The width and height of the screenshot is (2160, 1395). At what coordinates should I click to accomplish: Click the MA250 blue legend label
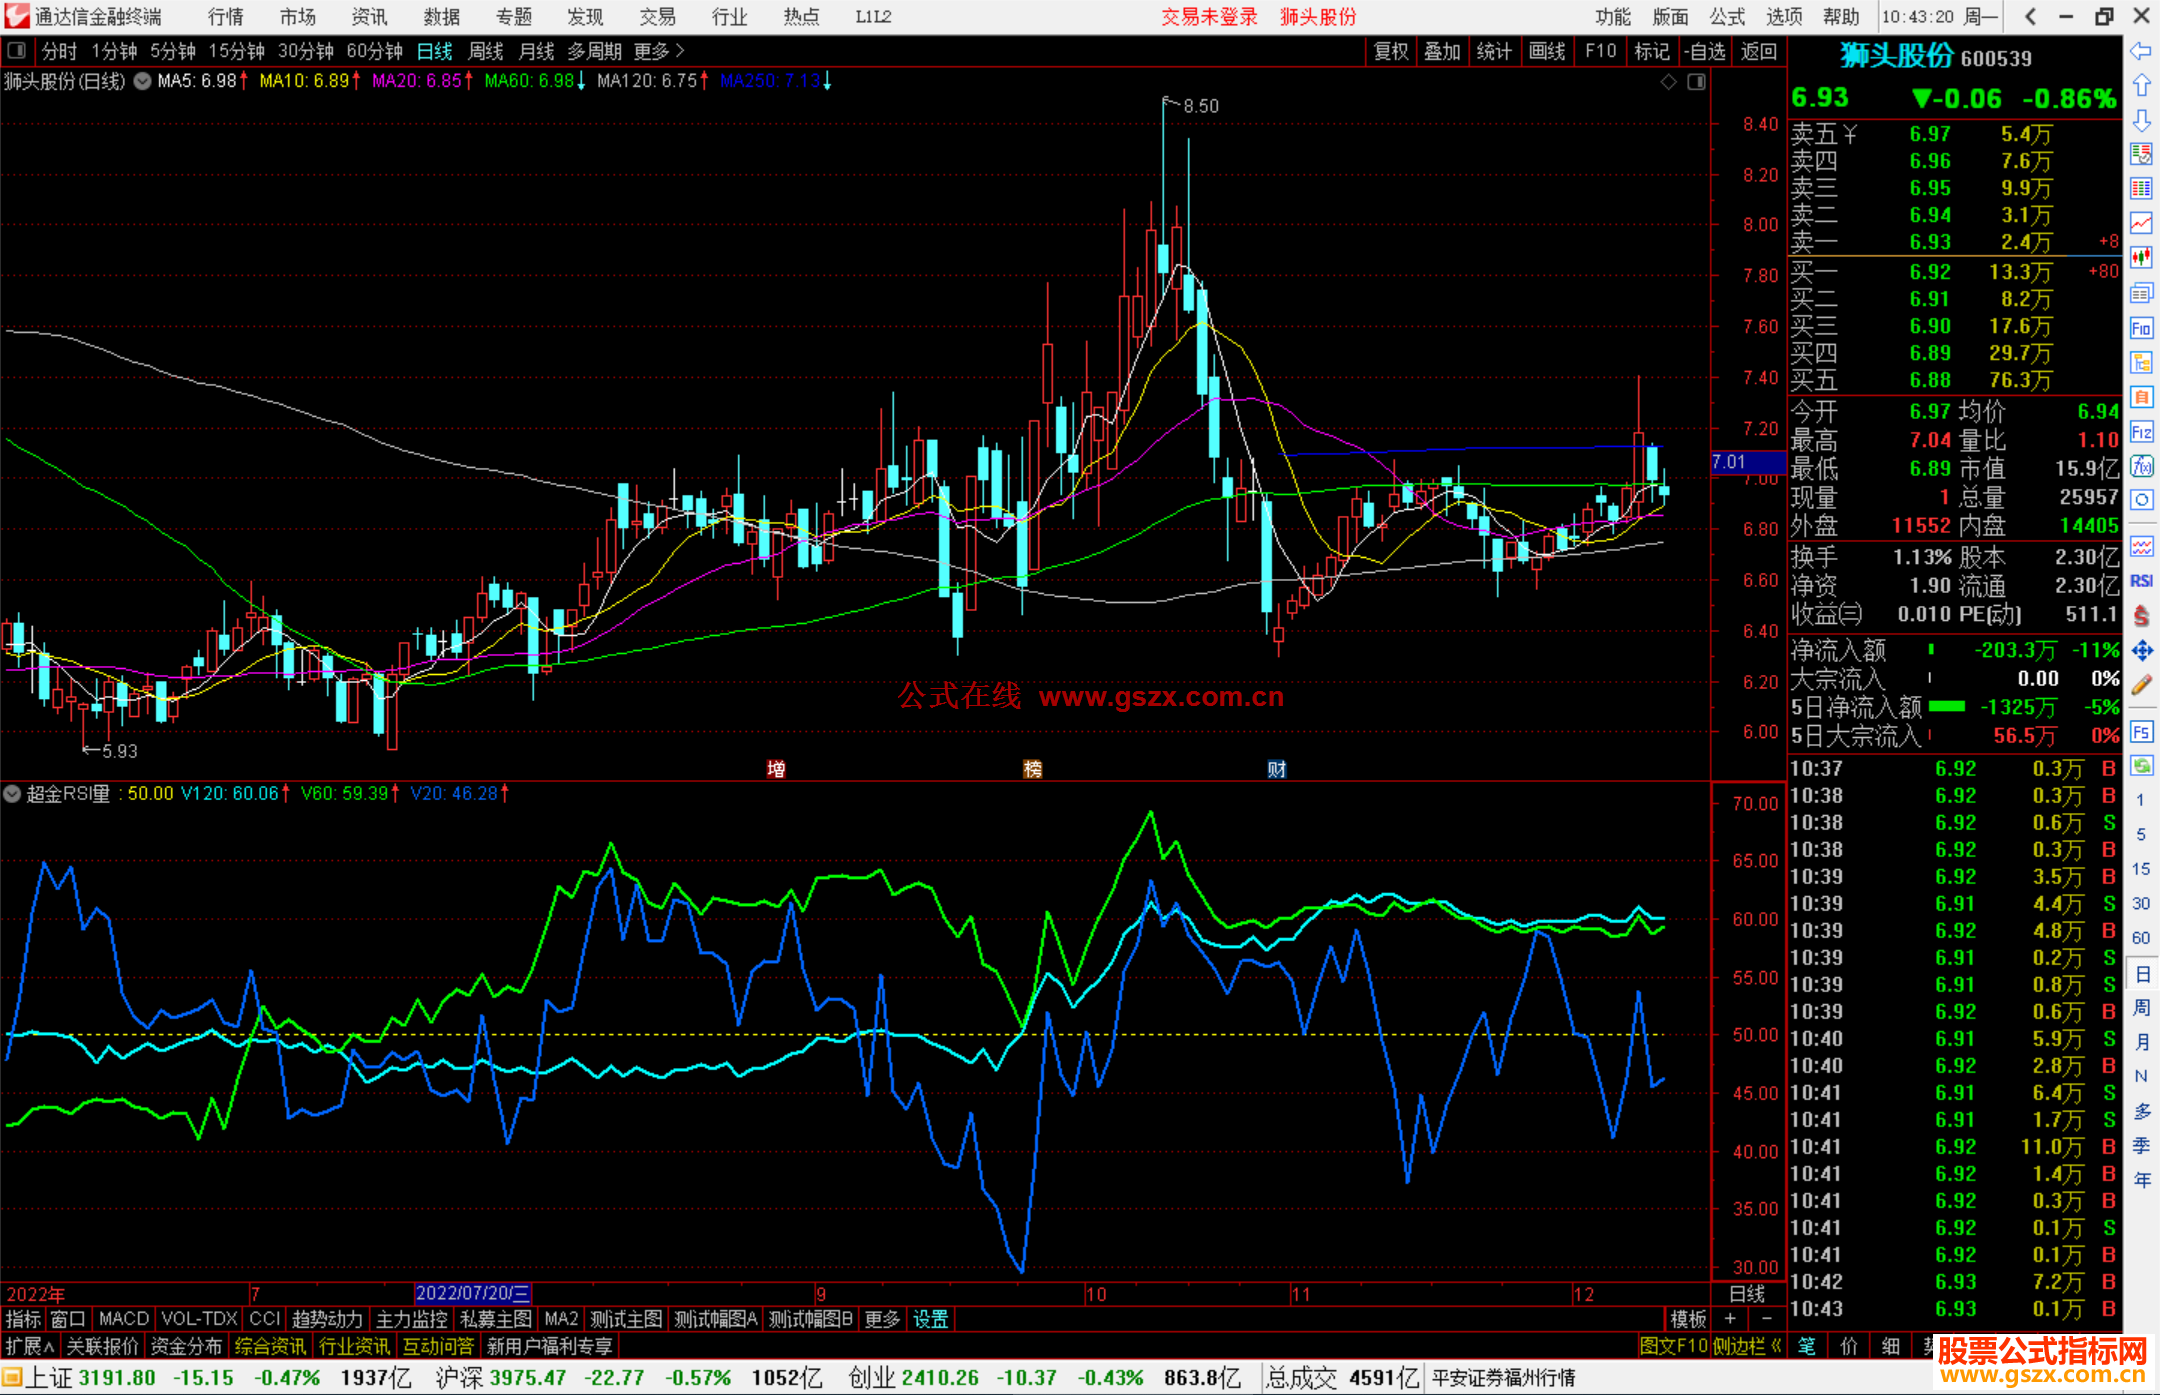[x=770, y=81]
